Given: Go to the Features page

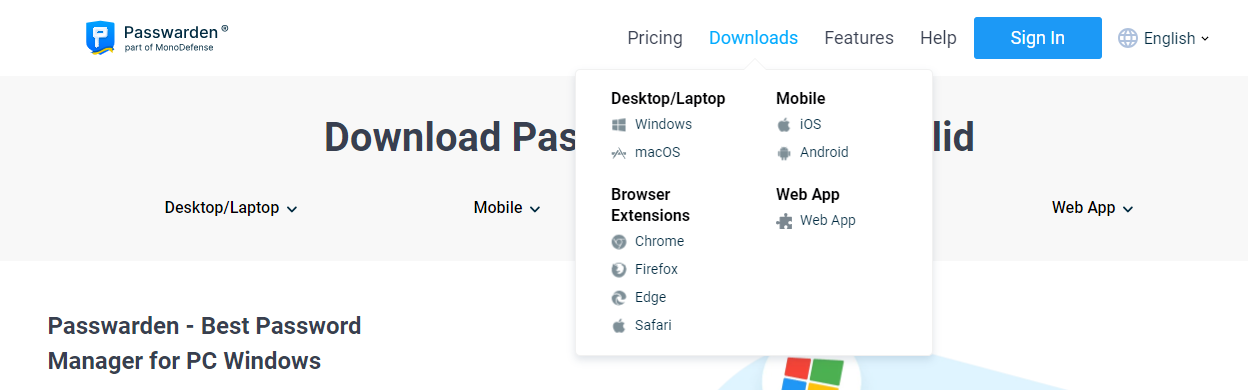Looking at the screenshot, I should tap(859, 38).
